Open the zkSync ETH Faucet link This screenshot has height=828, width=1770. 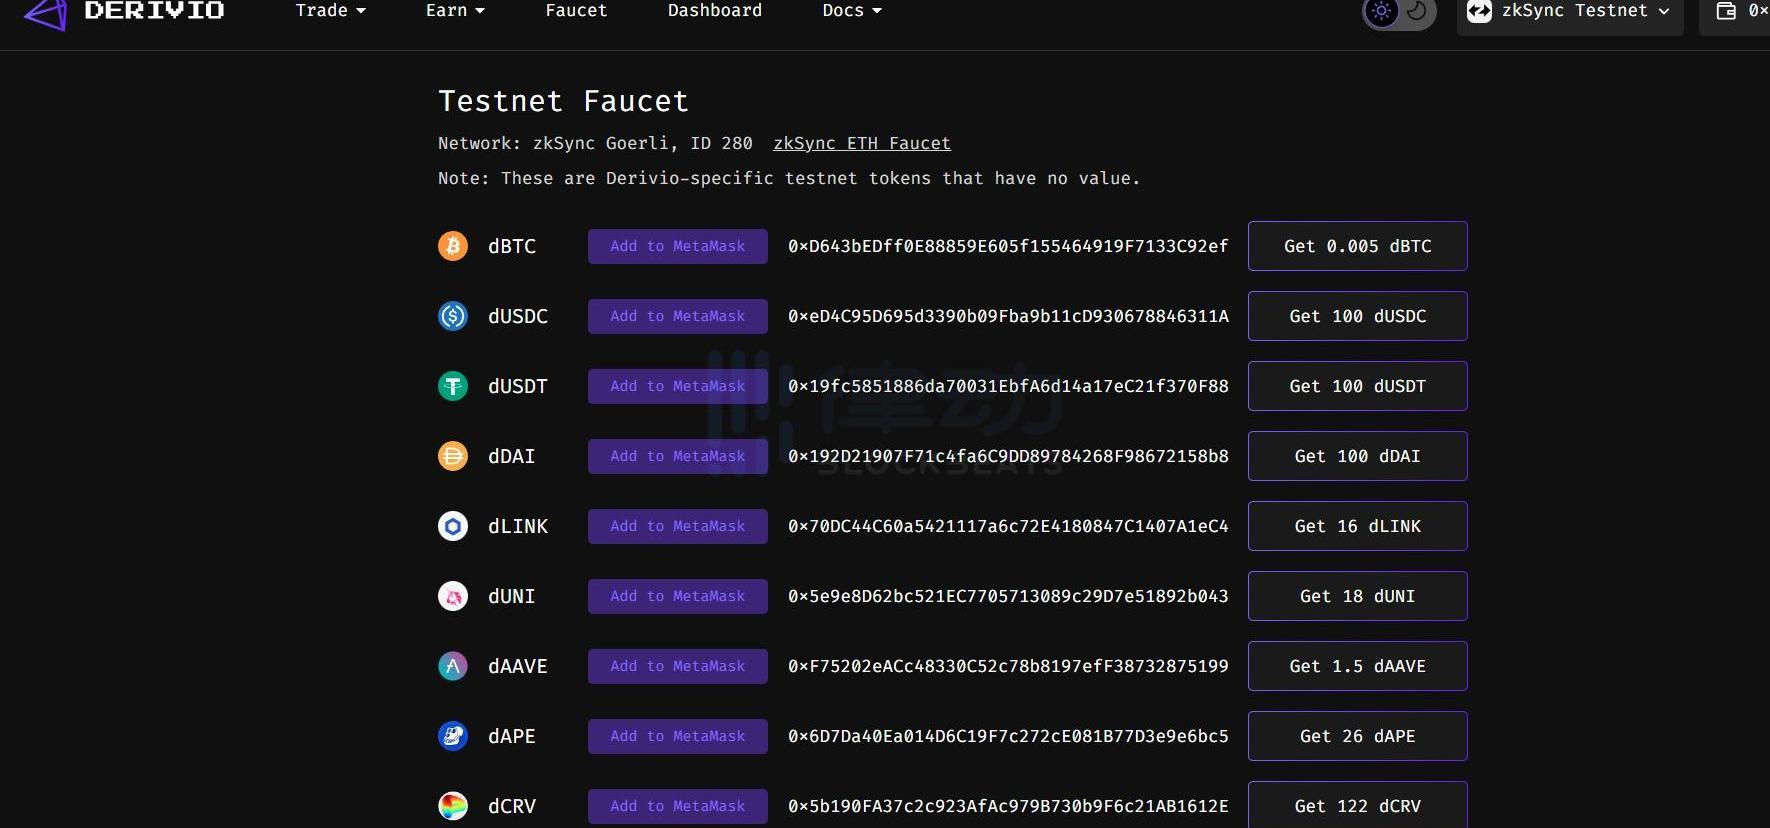click(x=862, y=143)
